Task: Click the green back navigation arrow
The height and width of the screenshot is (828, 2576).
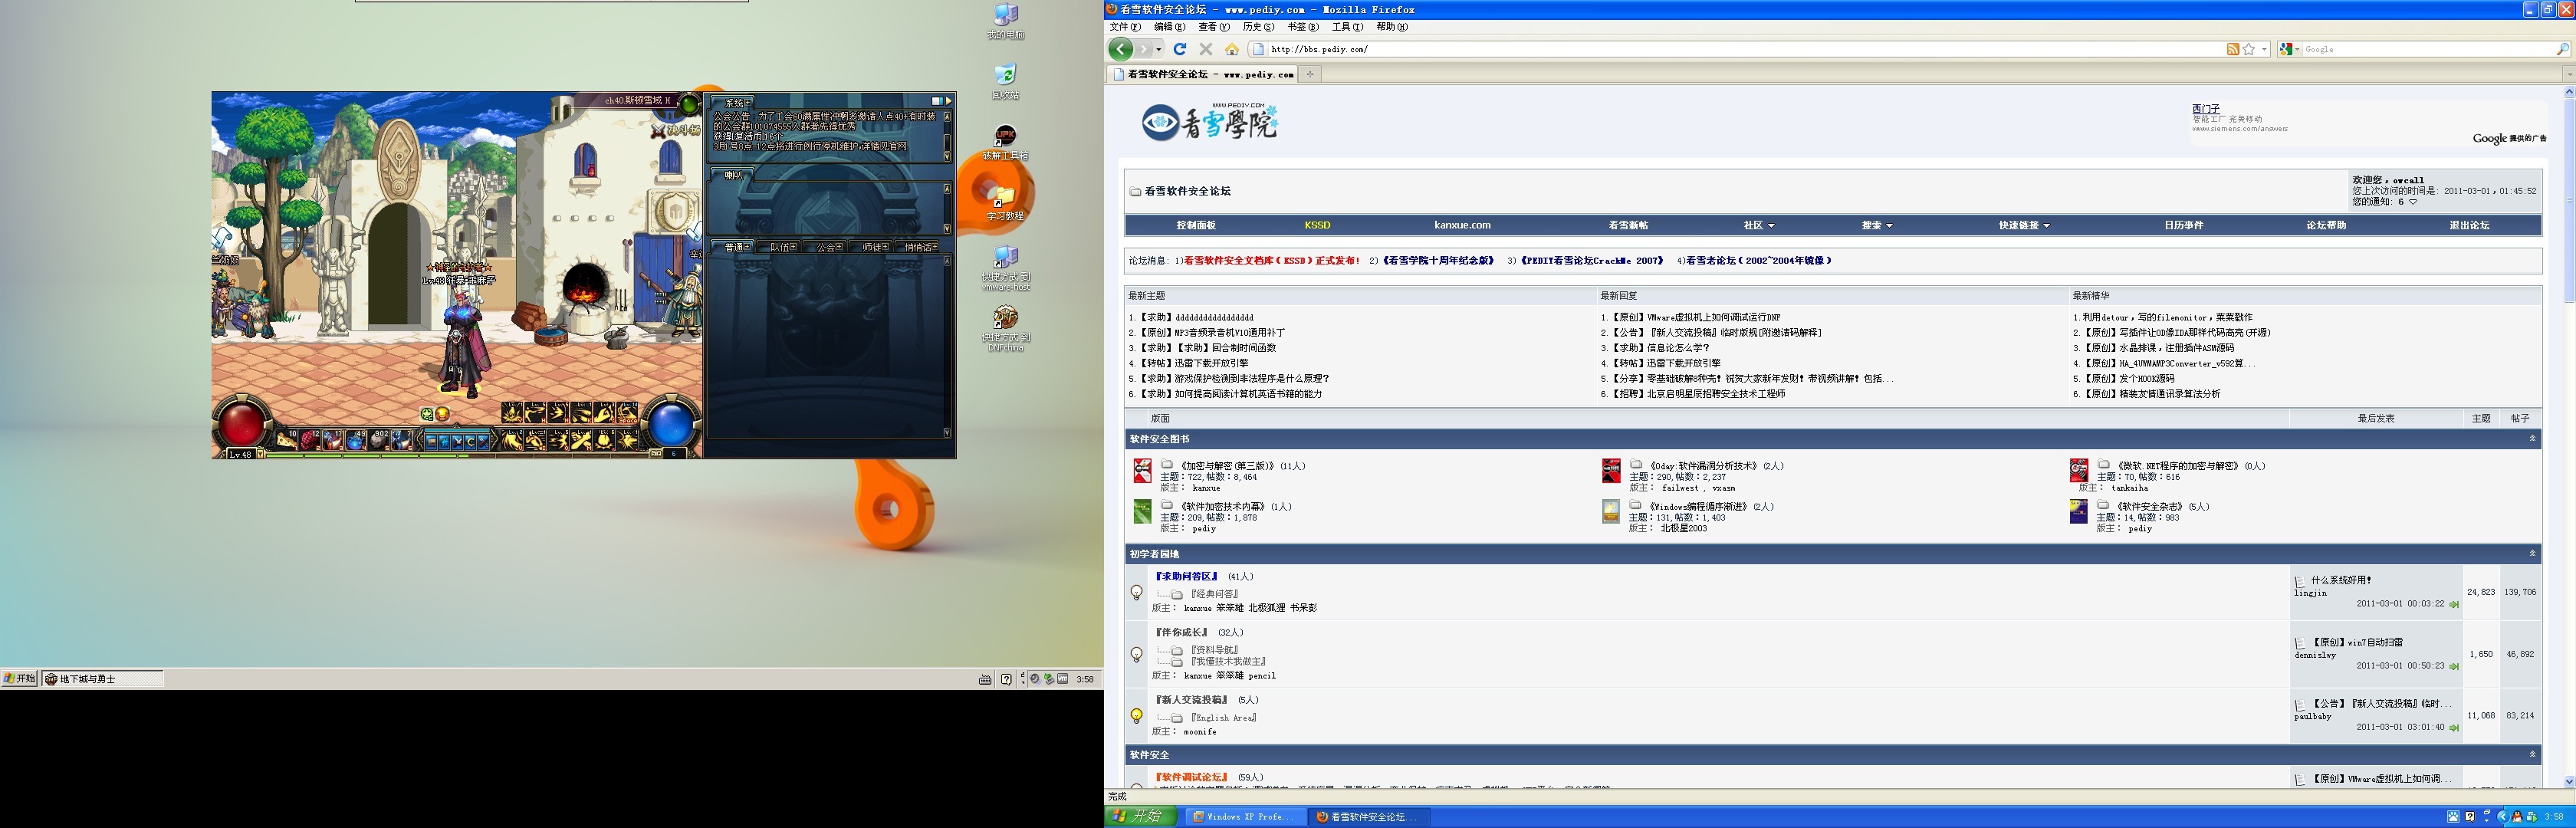Action: click(x=1121, y=49)
